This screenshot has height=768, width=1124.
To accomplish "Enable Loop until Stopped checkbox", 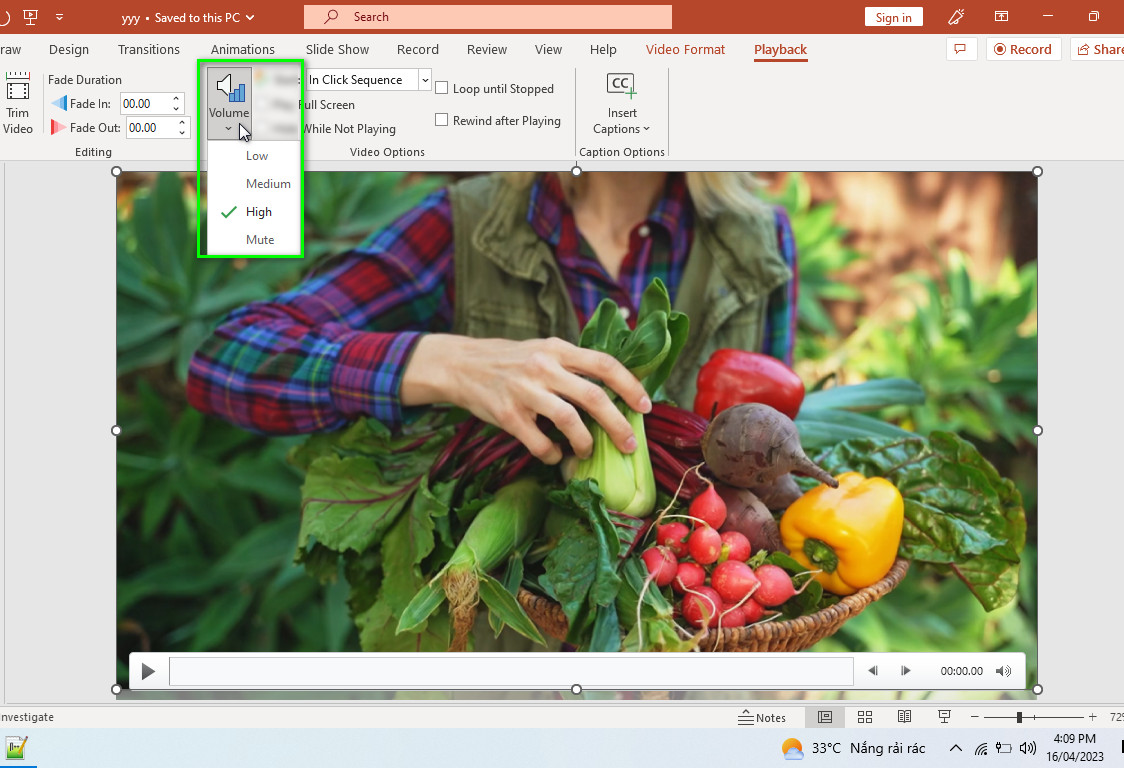I will (x=442, y=88).
